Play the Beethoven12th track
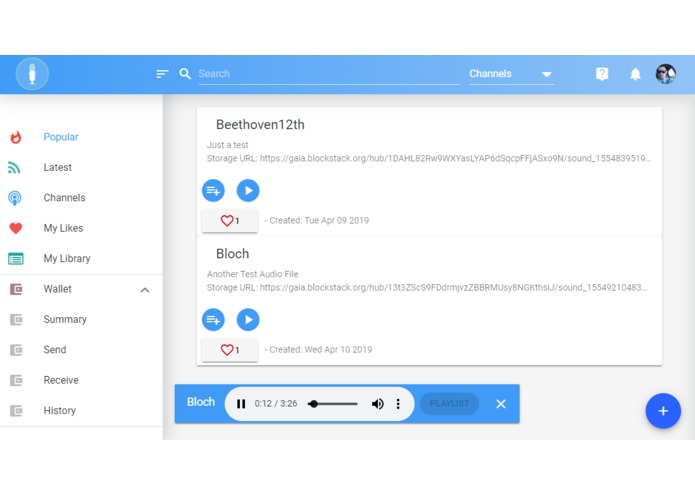The height and width of the screenshot is (494, 695). coord(248,191)
